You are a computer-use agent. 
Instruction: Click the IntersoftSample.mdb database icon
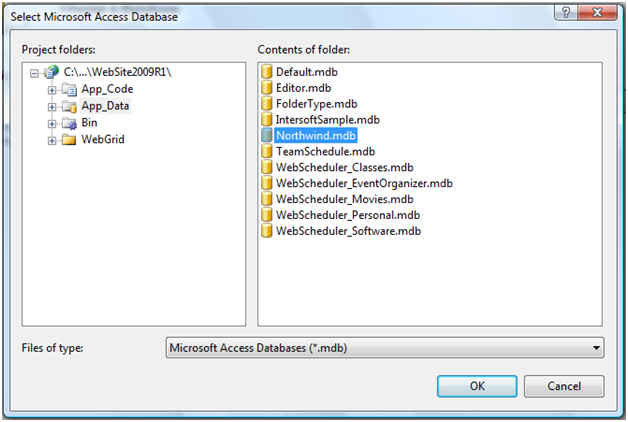click(266, 120)
